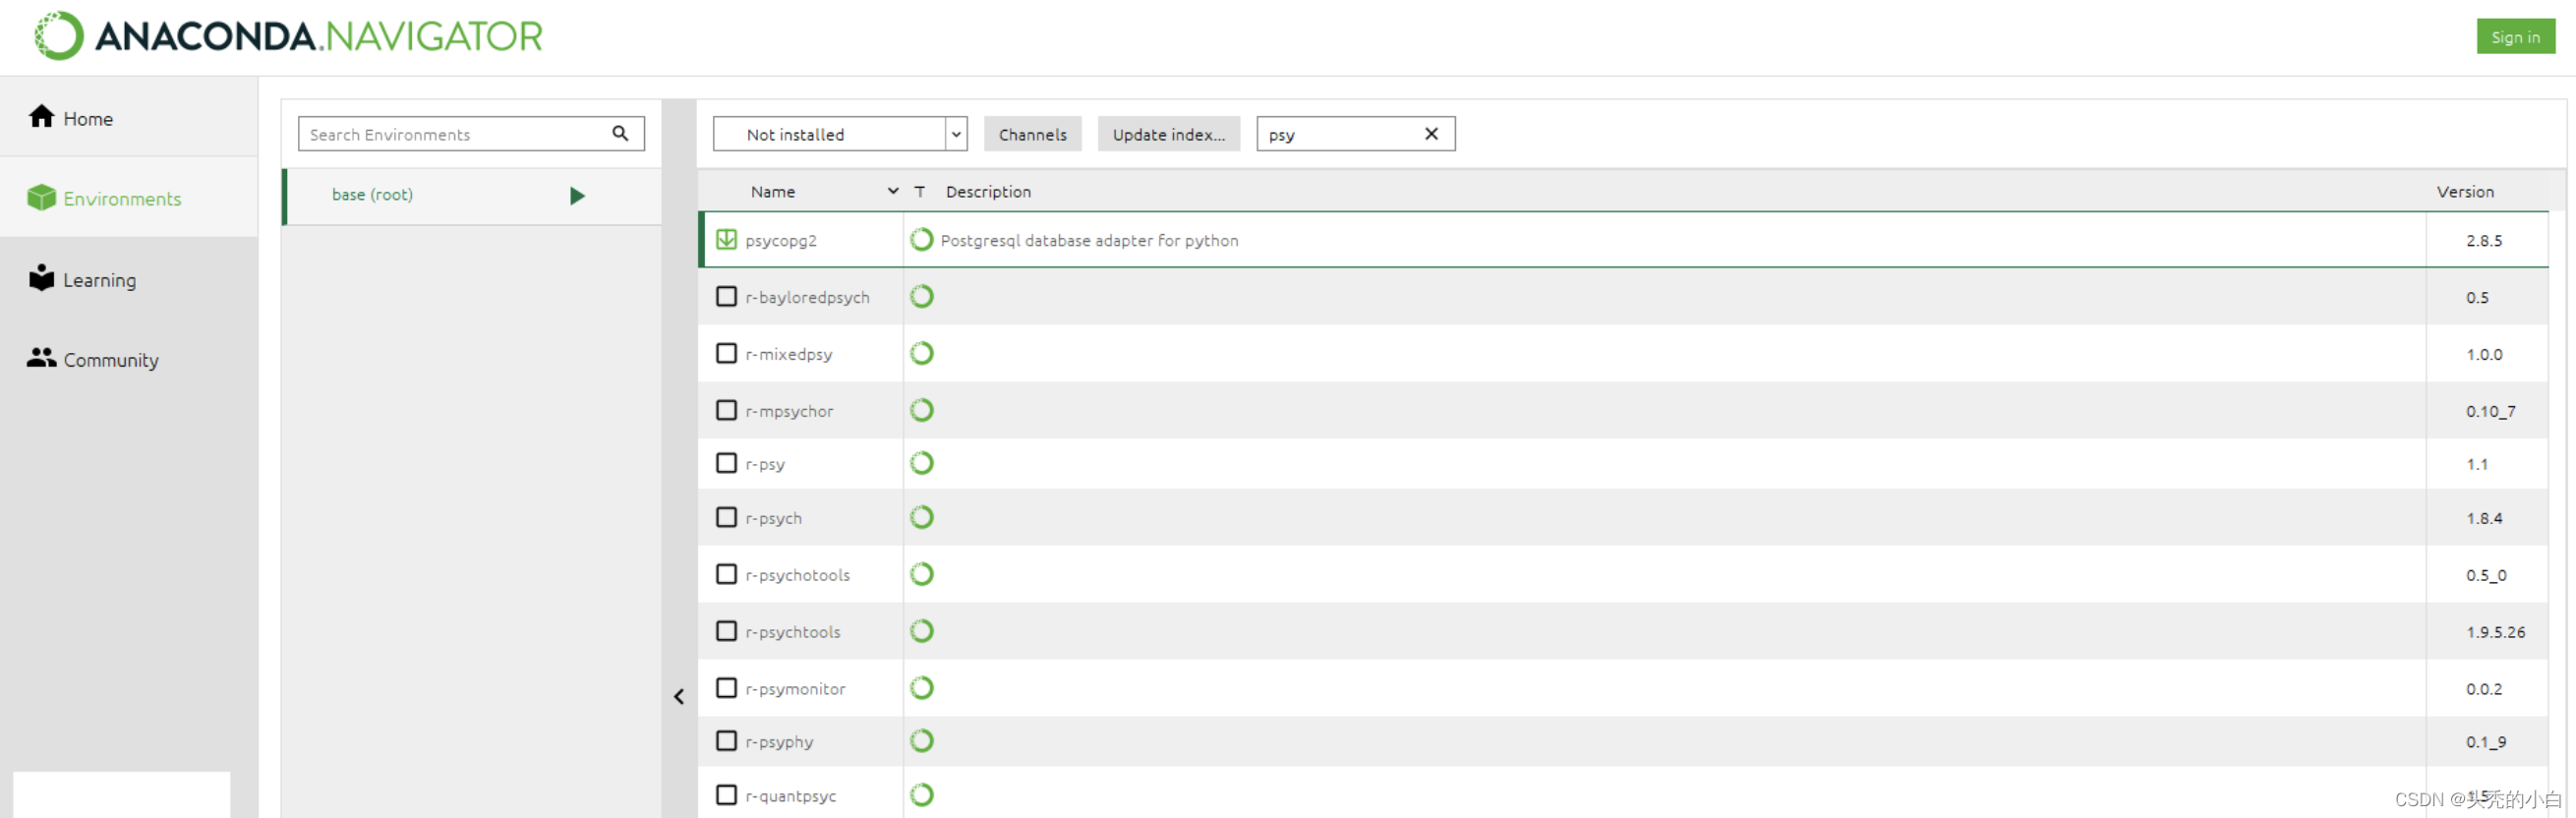Image resolution: width=2576 pixels, height=818 pixels.
Task: Check the r-psych package checkbox
Action: point(727,518)
